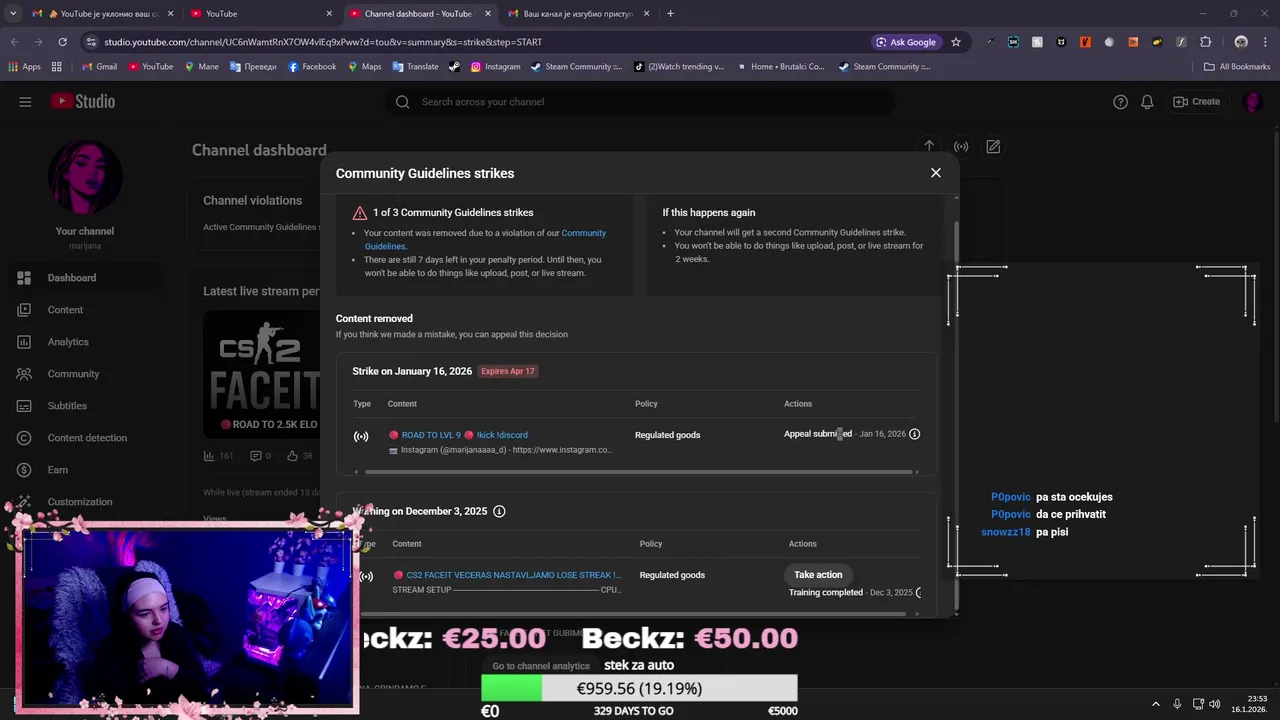Open the tab search dropdown arrow
This screenshot has height=720, width=1280.
[12, 14]
